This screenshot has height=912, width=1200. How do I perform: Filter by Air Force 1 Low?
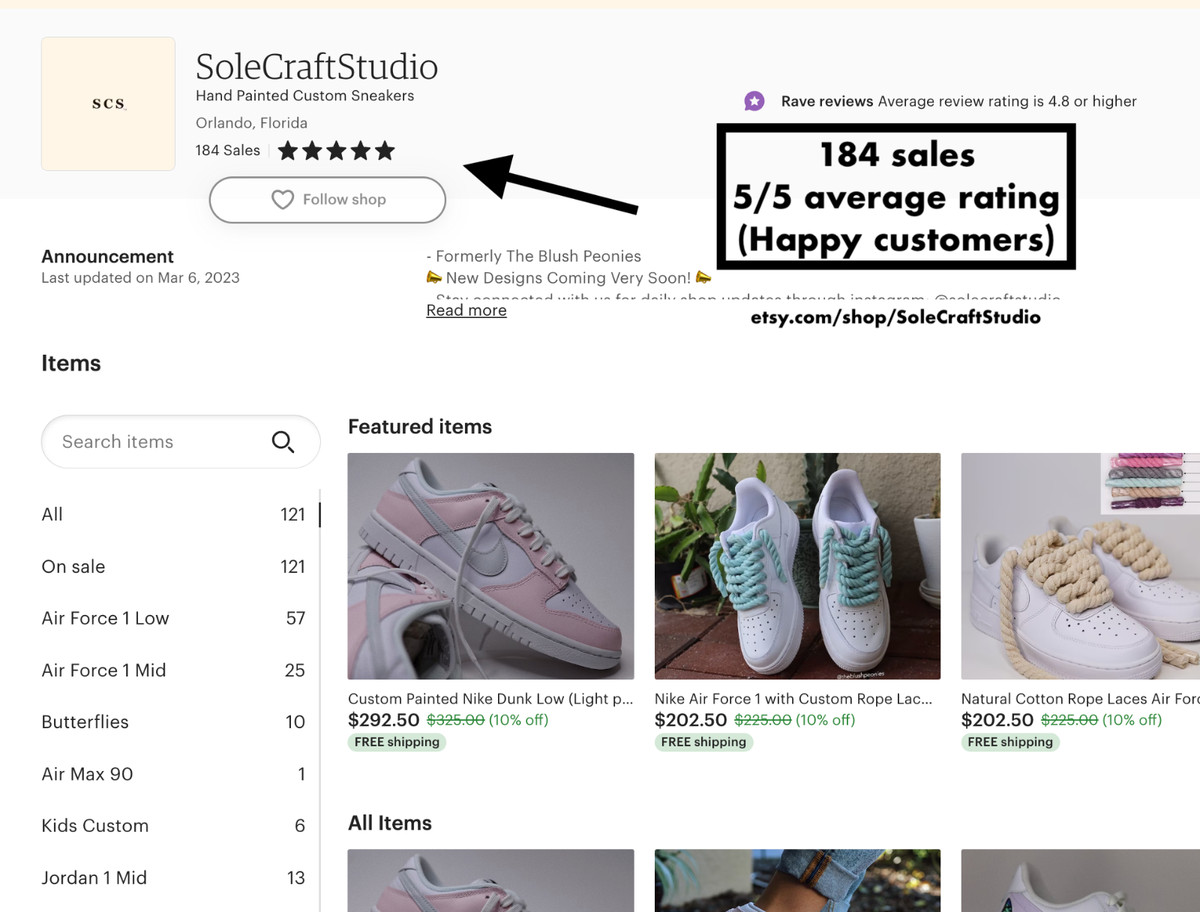click(x=105, y=619)
